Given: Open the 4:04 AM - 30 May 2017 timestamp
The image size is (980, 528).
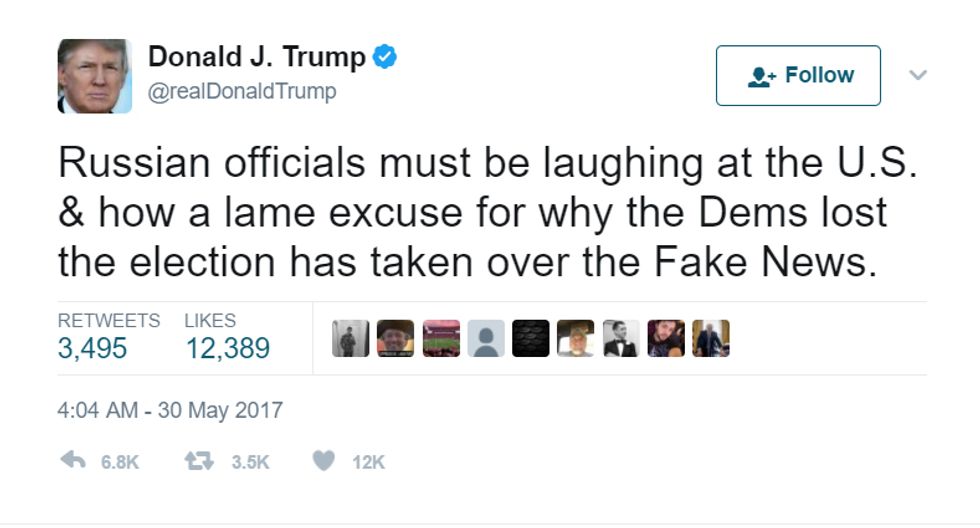Looking at the screenshot, I should (x=170, y=411).
